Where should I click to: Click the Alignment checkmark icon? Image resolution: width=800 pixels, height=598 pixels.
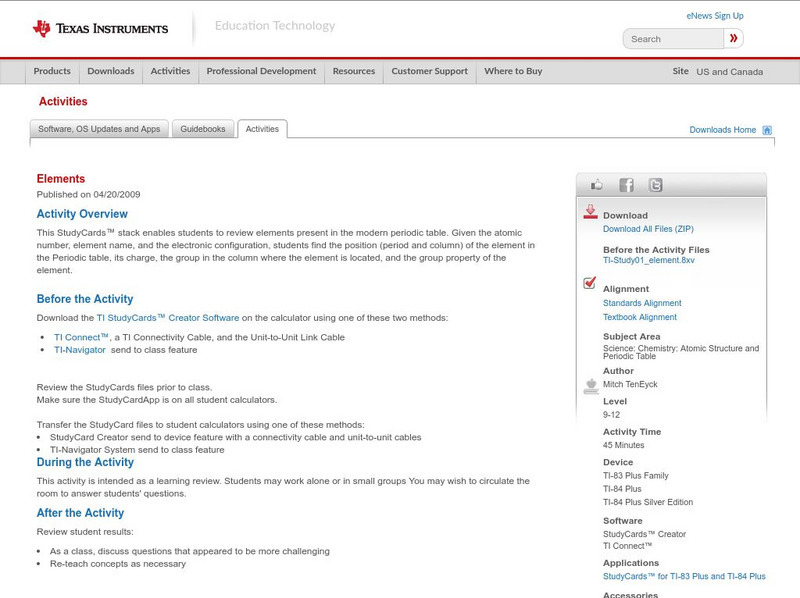pos(589,285)
